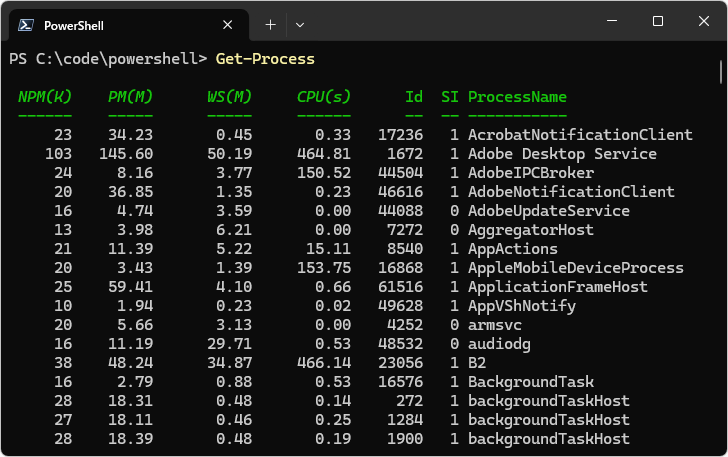This screenshot has width=728, height=457.
Task: Close the terminal window
Action: point(704,21)
